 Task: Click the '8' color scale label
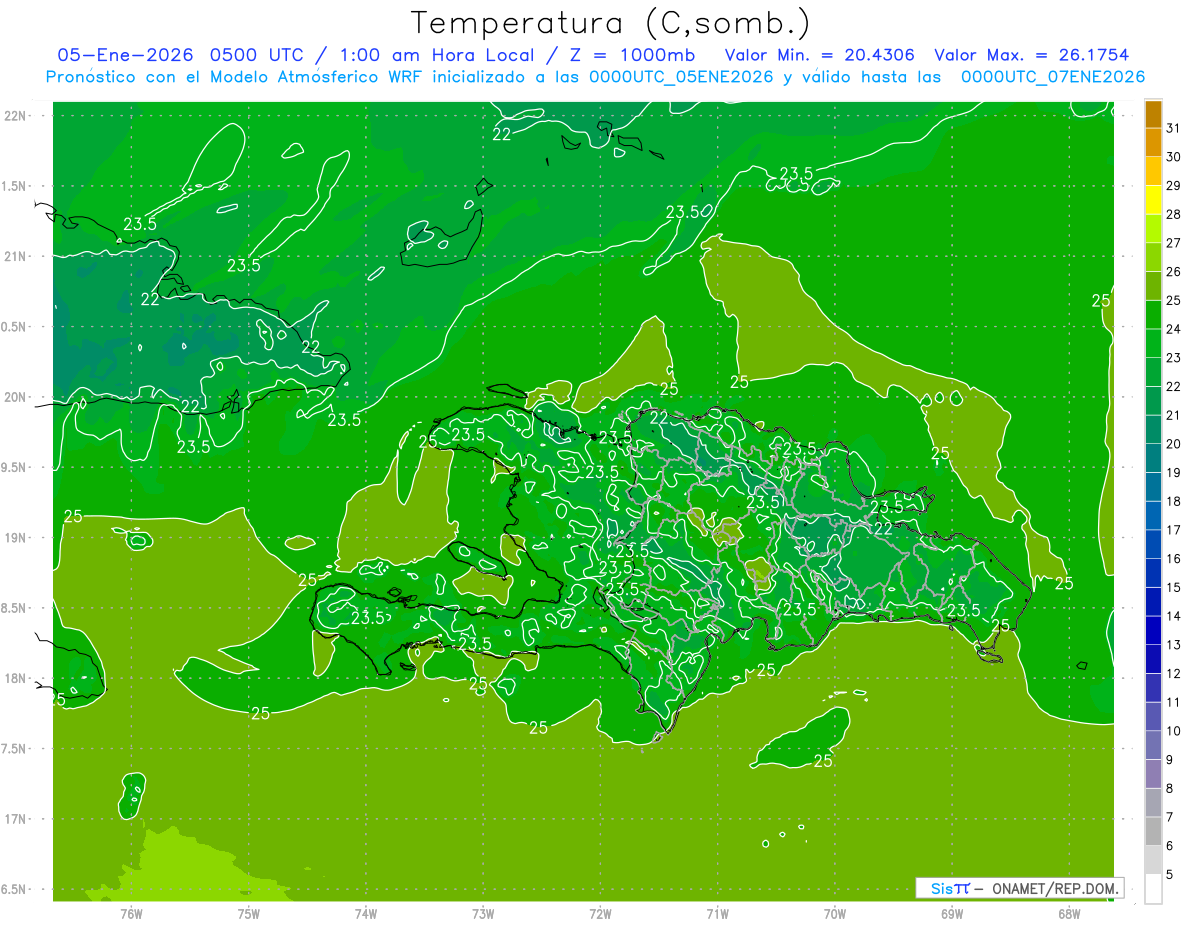pos(1170,788)
